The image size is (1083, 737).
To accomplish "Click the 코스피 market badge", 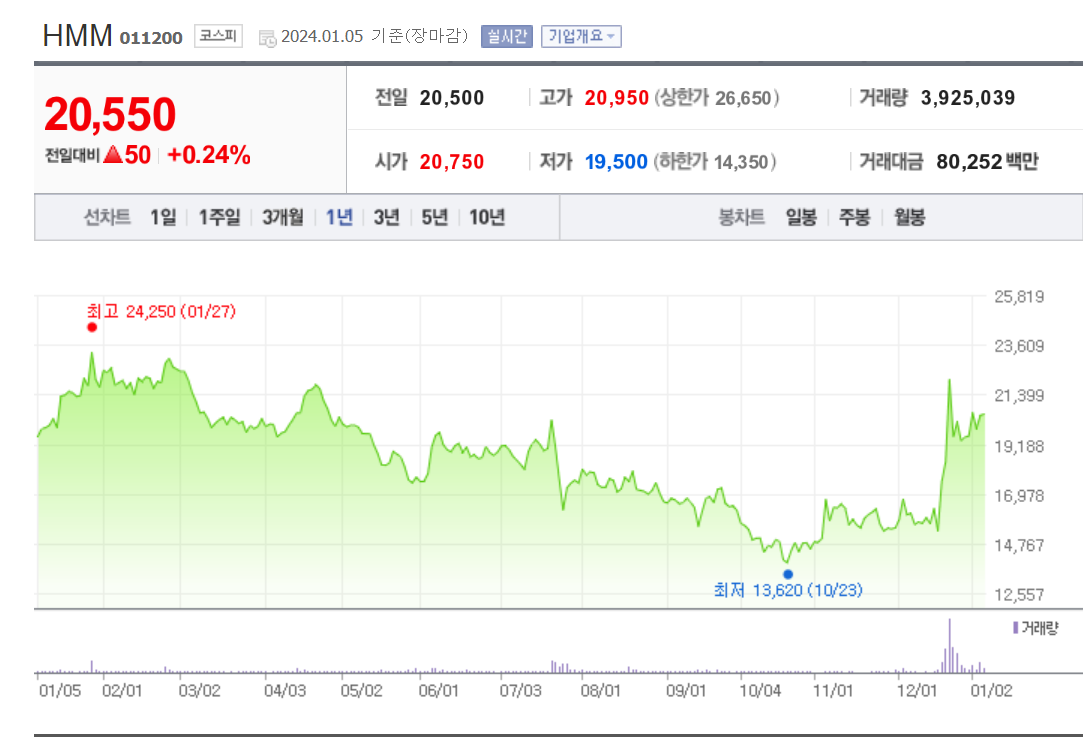I will (x=218, y=35).
